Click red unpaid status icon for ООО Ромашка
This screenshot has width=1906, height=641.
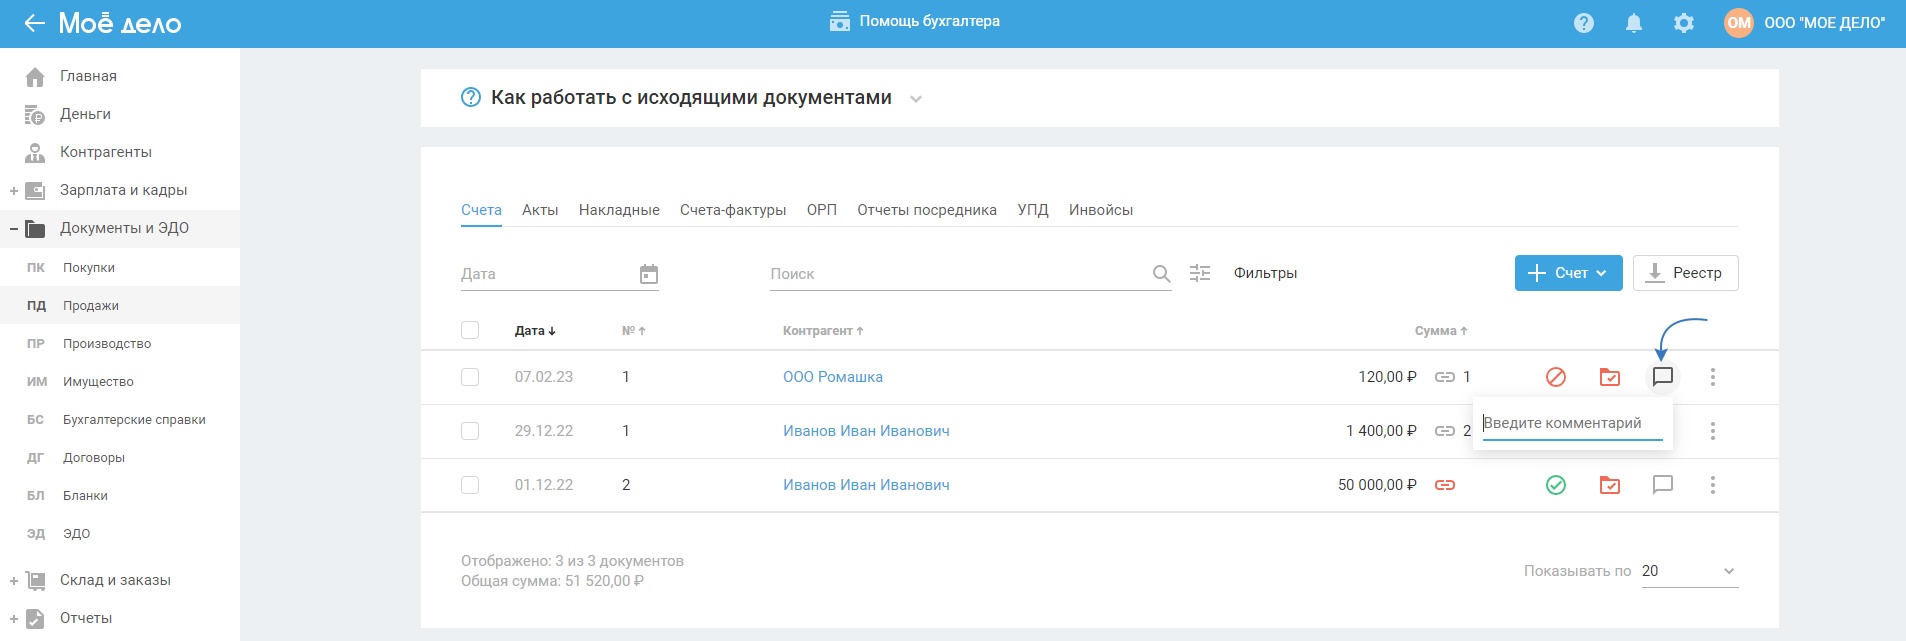point(1556,377)
